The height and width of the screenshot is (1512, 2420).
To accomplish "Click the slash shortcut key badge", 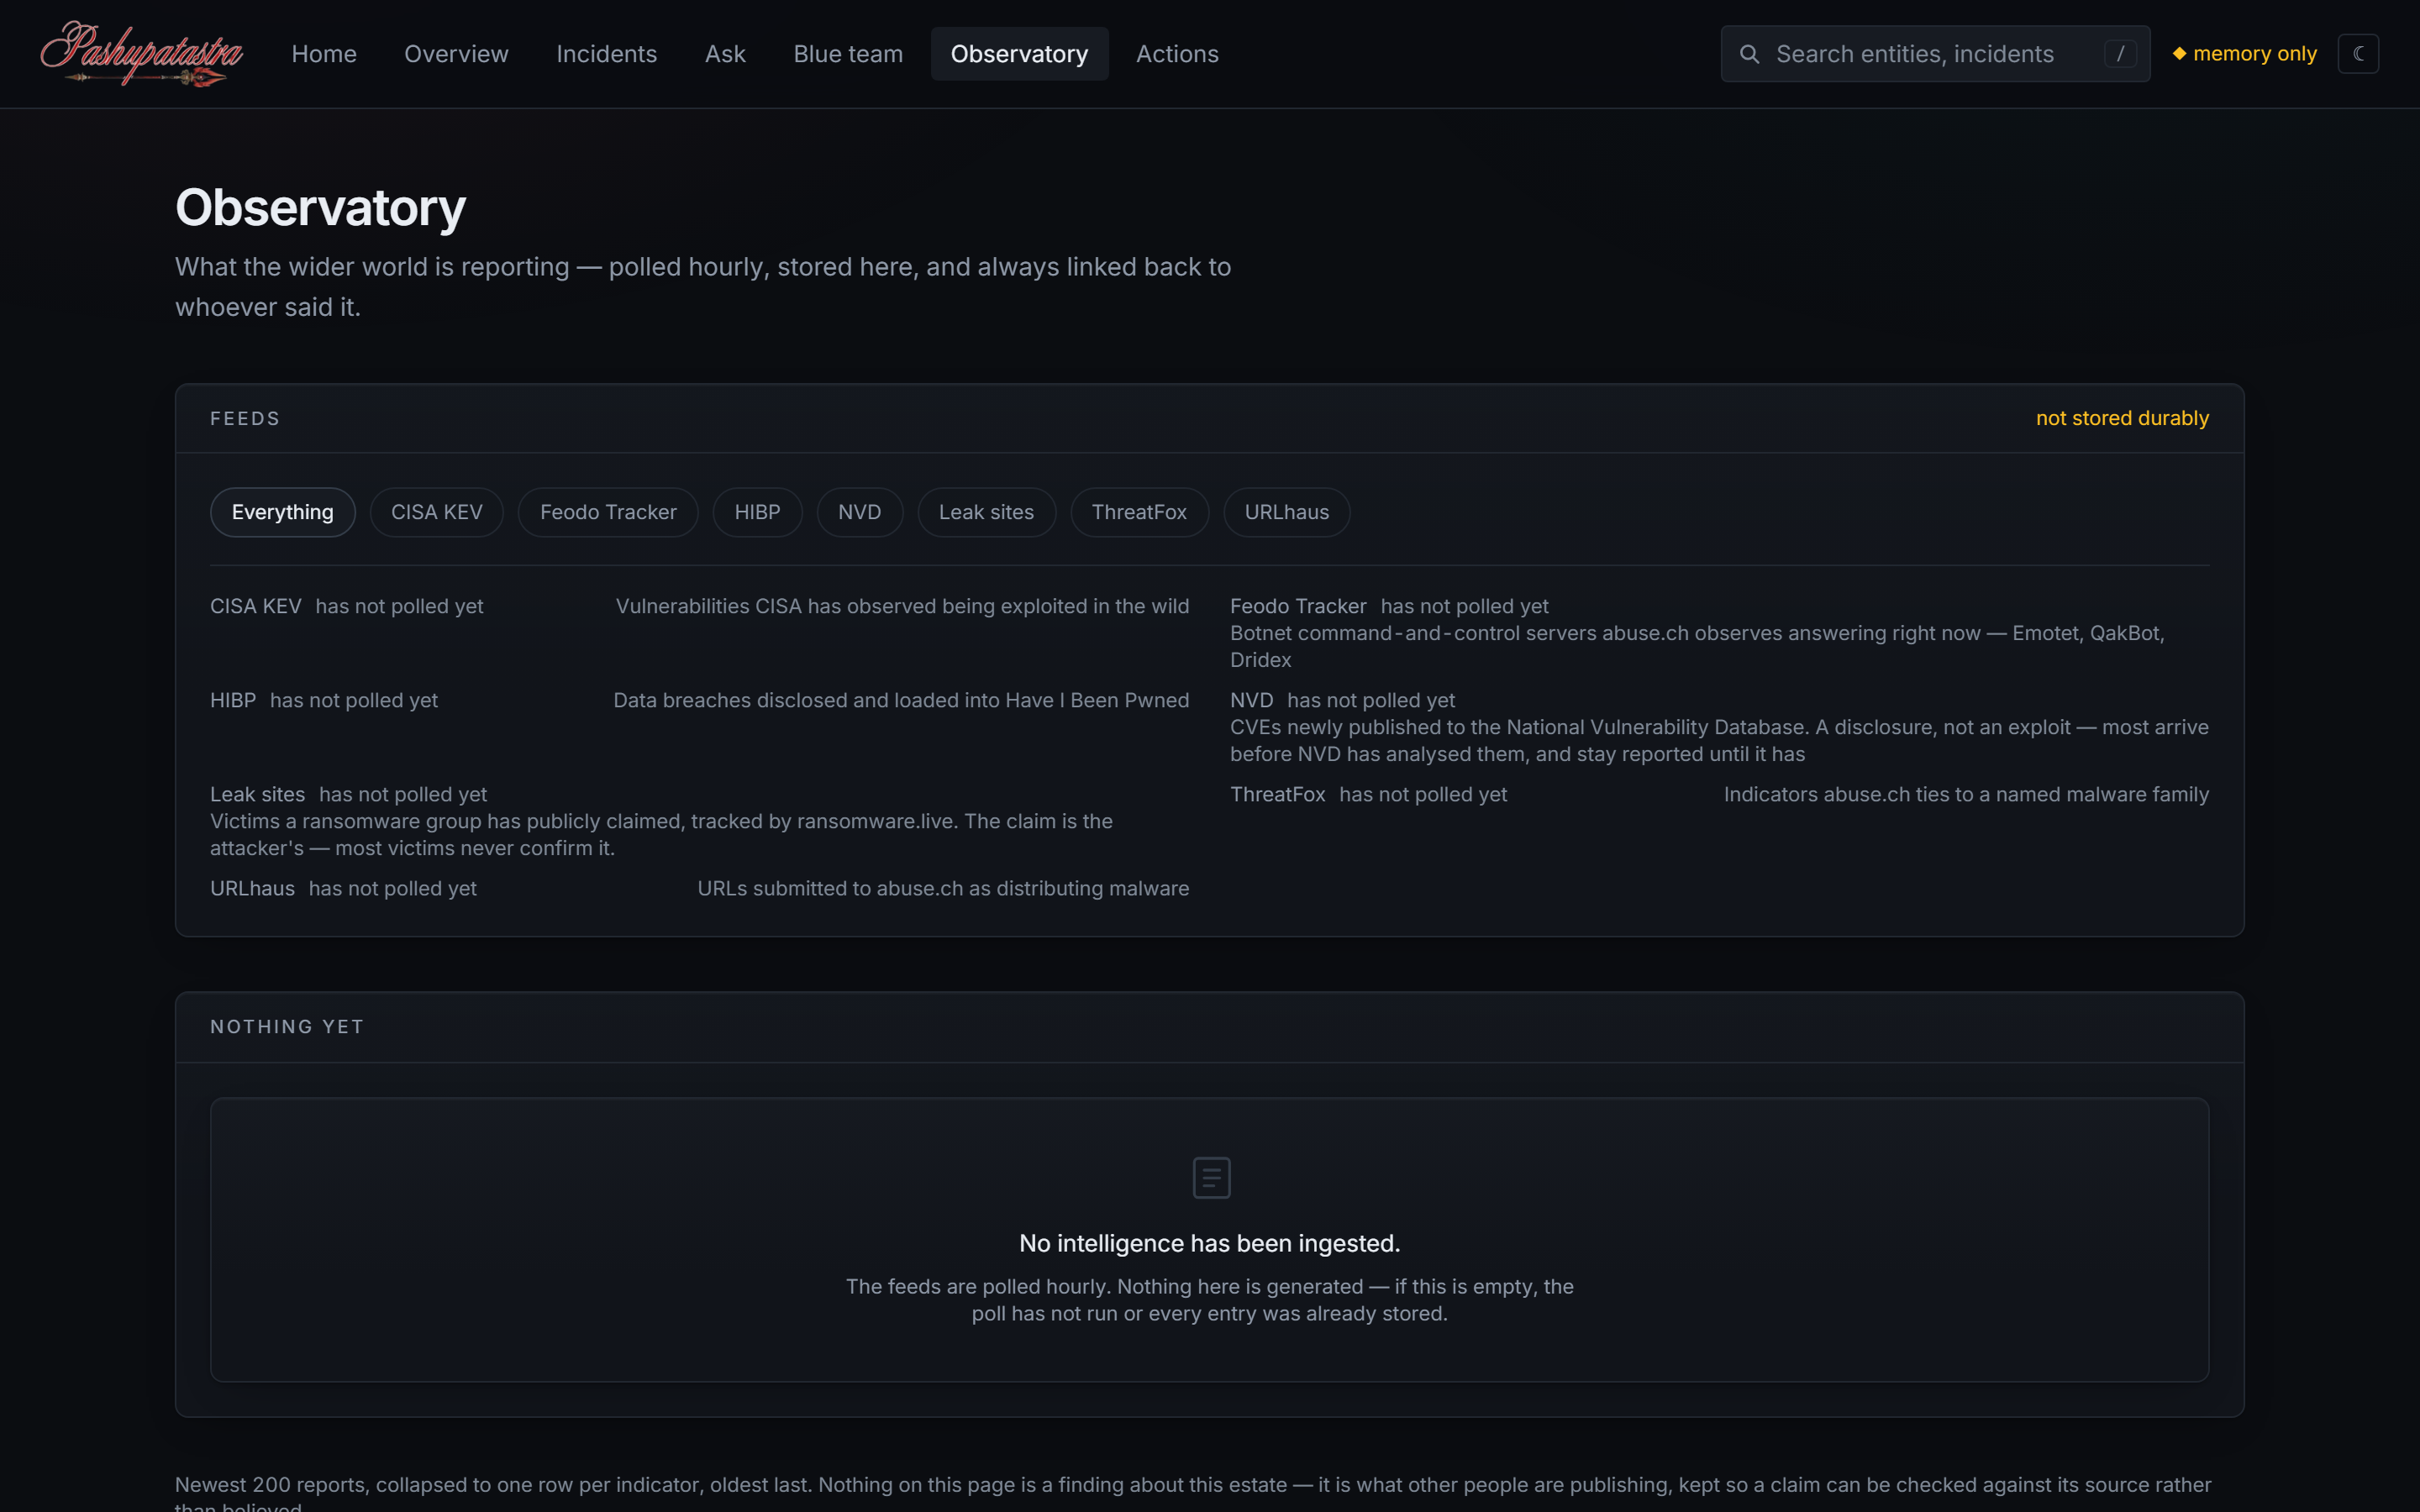I will [x=2119, y=54].
